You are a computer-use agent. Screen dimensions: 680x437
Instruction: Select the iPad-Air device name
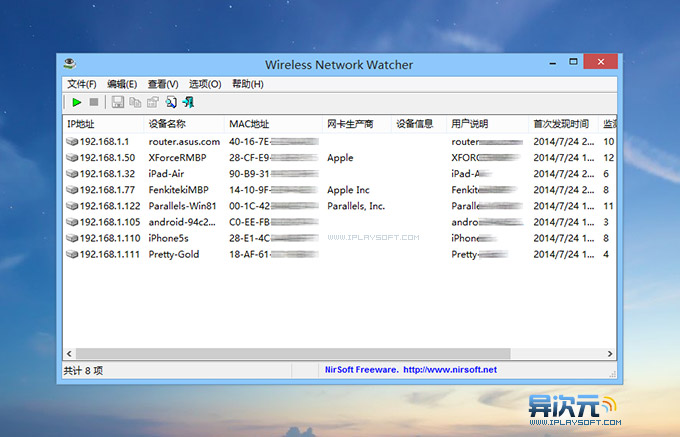tap(166, 173)
